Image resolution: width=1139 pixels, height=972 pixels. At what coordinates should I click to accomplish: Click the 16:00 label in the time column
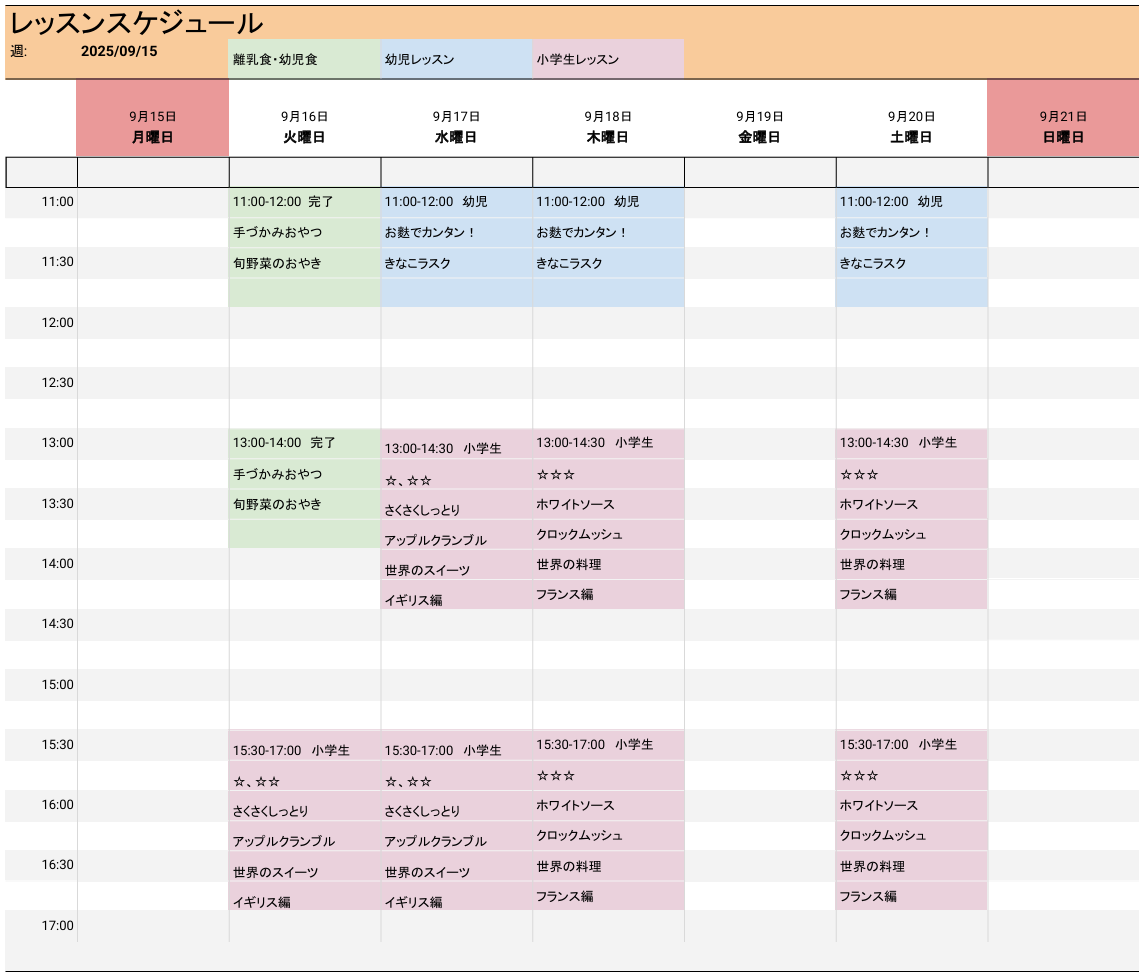[57, 805]
